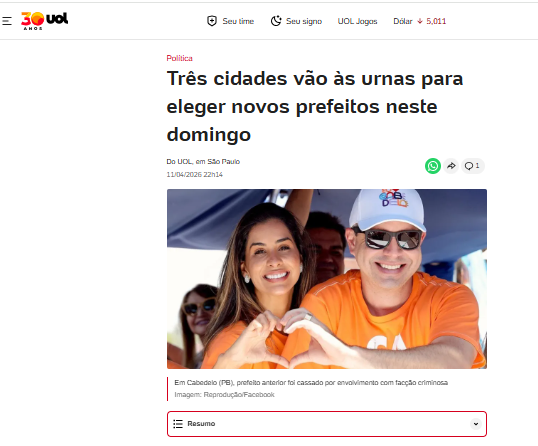Click the comment count number 1
The width and height of the screenshot is (538, 446).
477,166
